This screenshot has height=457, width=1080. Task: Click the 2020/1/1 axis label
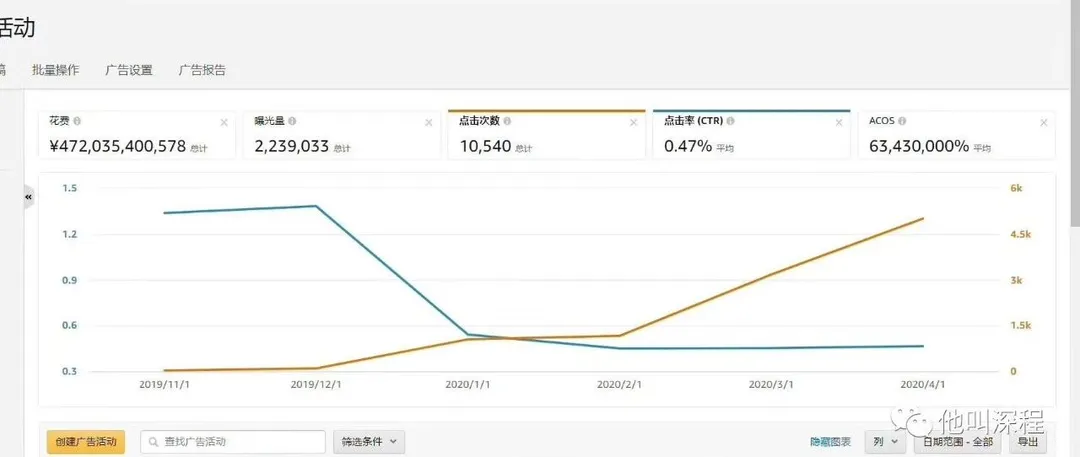coord(469,385)
